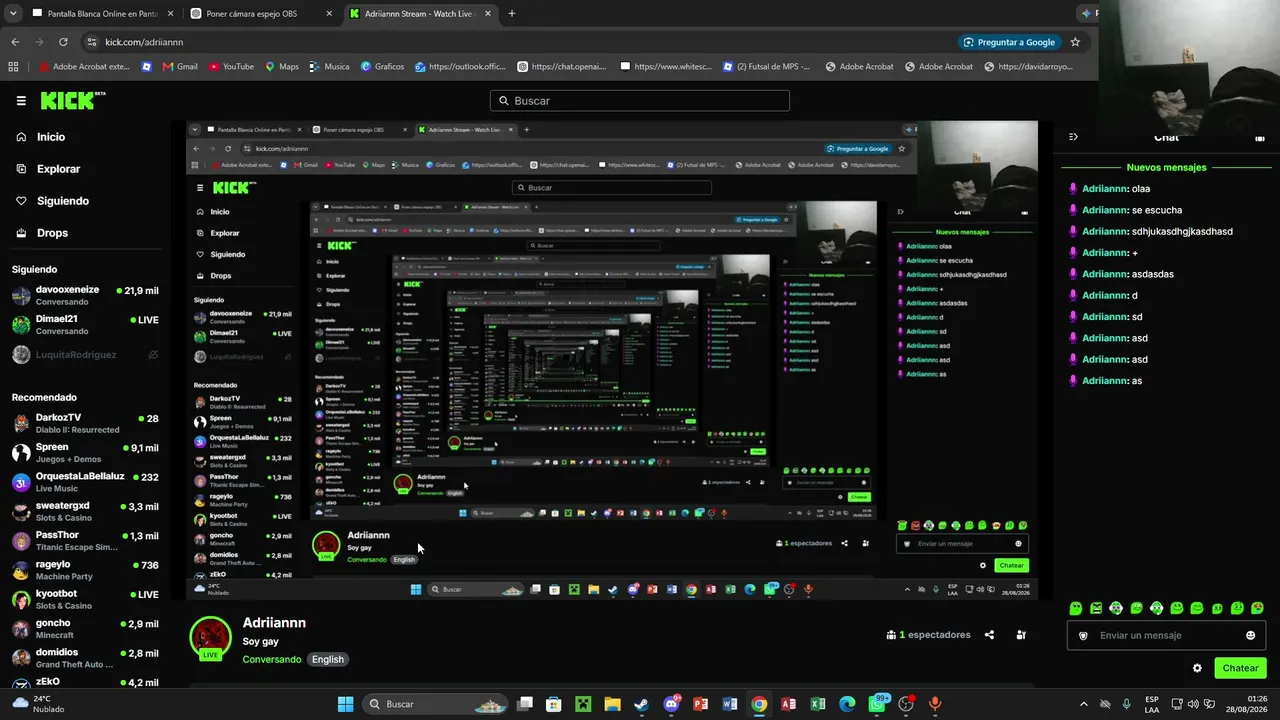The width and height of the screenshot is (1280, 720).
Task: Click the 1 espectadores viewers count
Action: coord(928,635)
